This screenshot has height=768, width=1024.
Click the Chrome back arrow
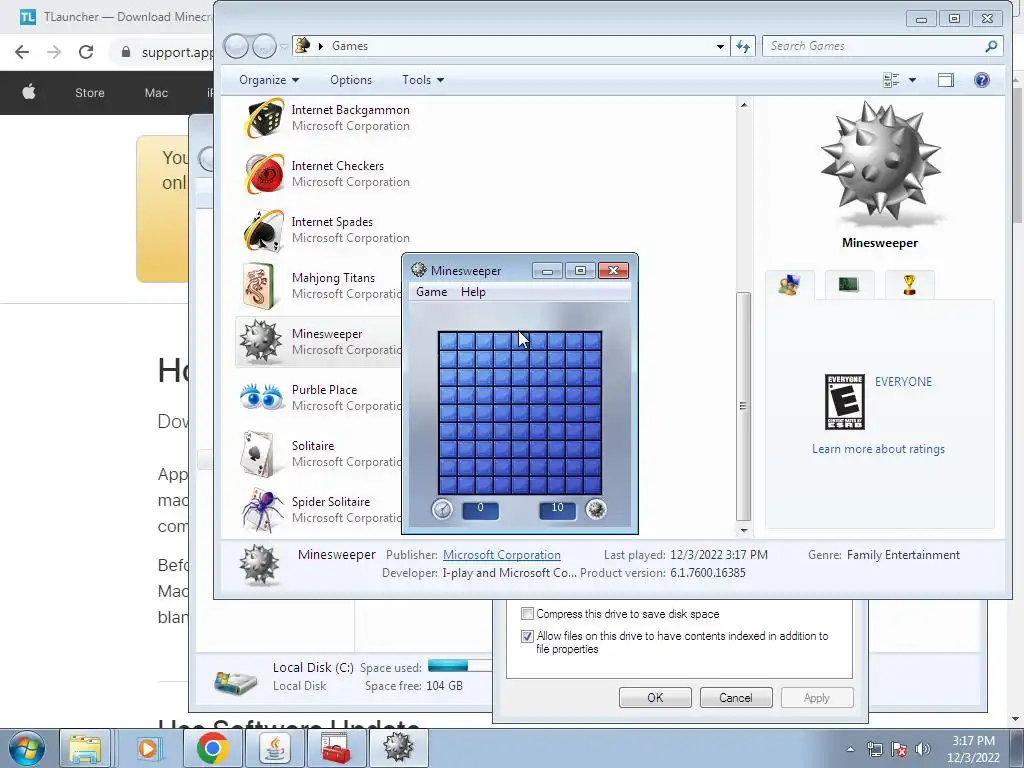point(22,52)
